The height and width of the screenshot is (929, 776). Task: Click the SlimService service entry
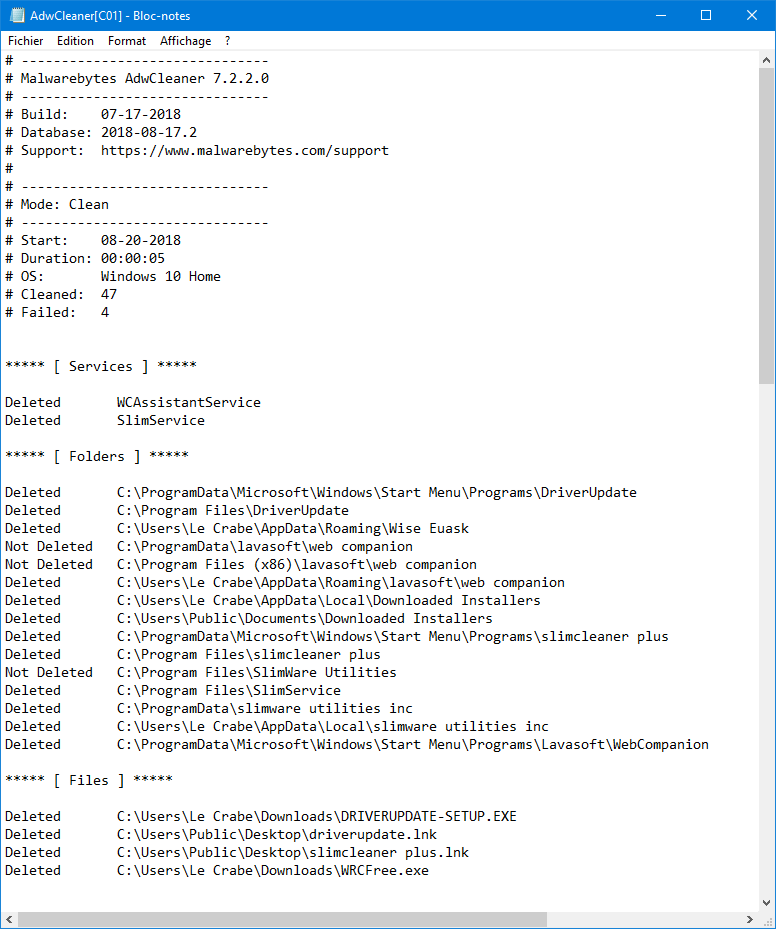point(161,420)
